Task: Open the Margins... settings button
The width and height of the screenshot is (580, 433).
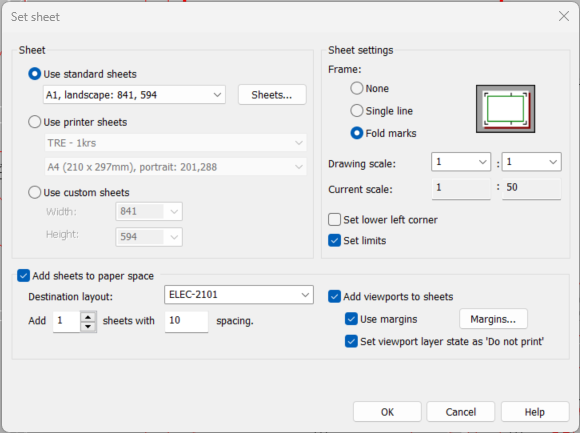Action: click(x=493, y=319)
